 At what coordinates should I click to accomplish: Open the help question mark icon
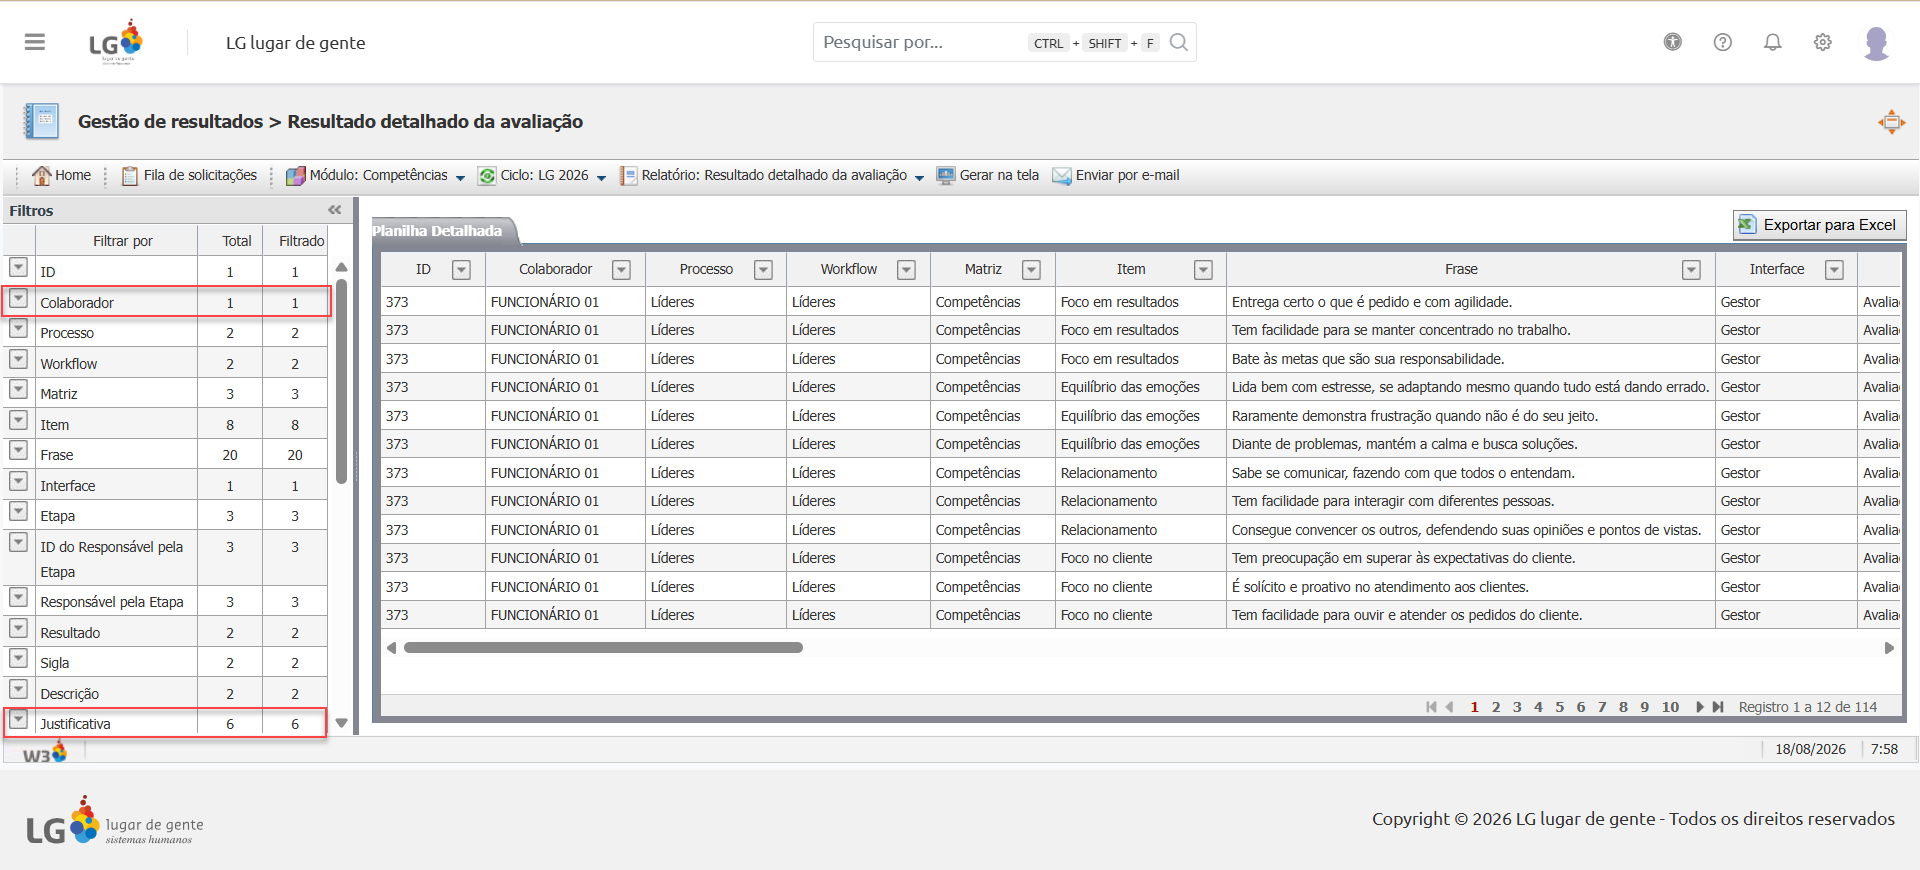pos(1723,42)
